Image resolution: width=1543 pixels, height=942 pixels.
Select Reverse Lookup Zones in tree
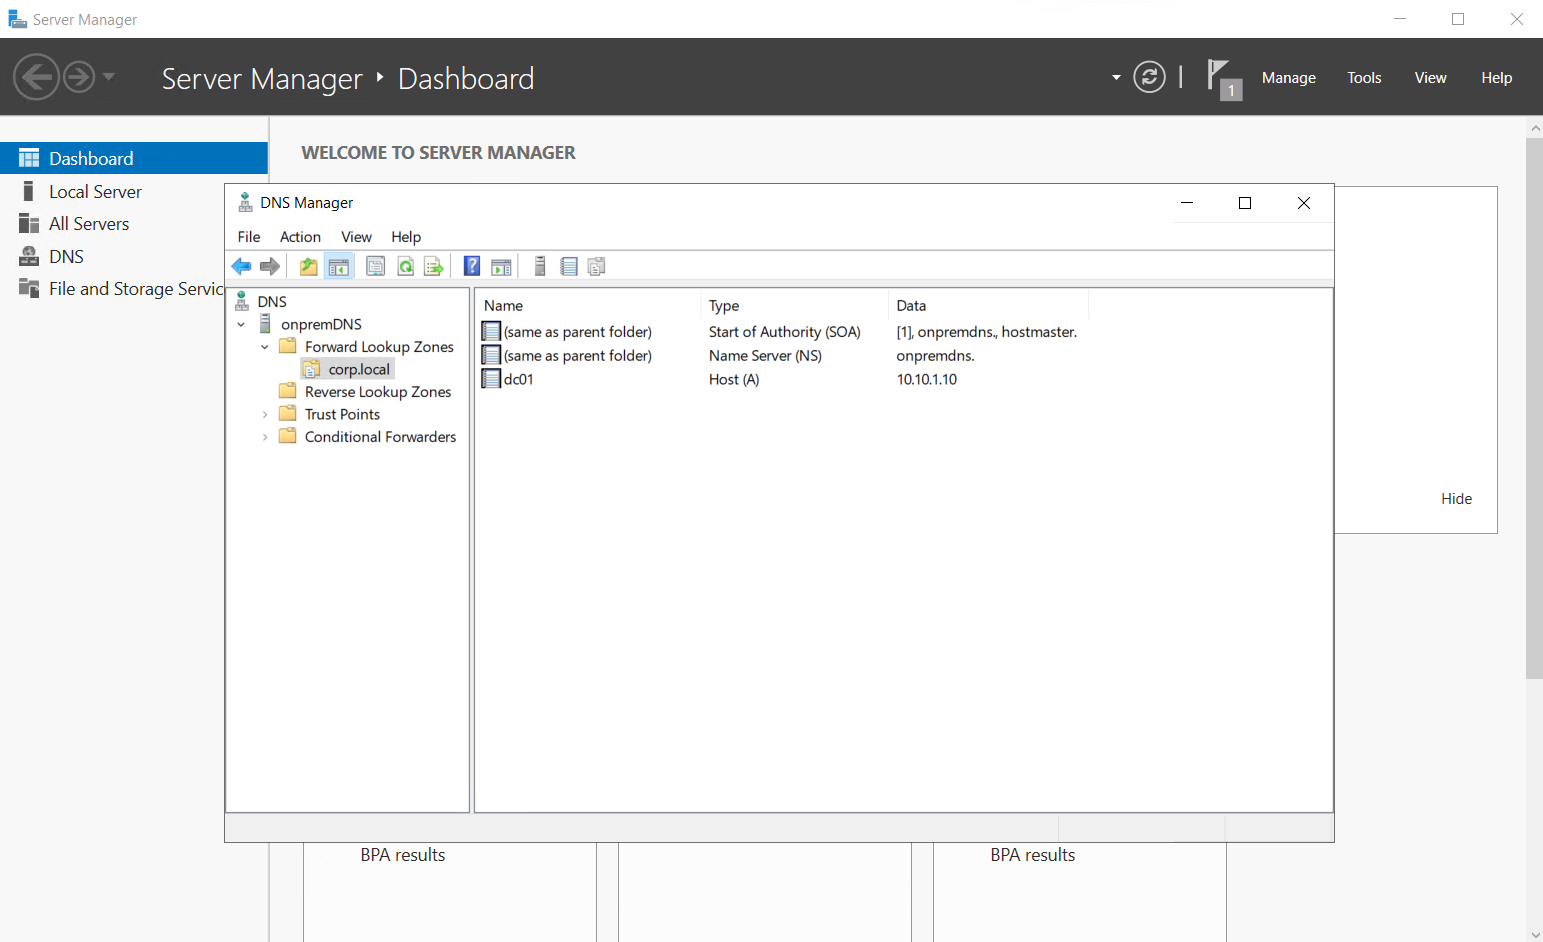(378, 392)
